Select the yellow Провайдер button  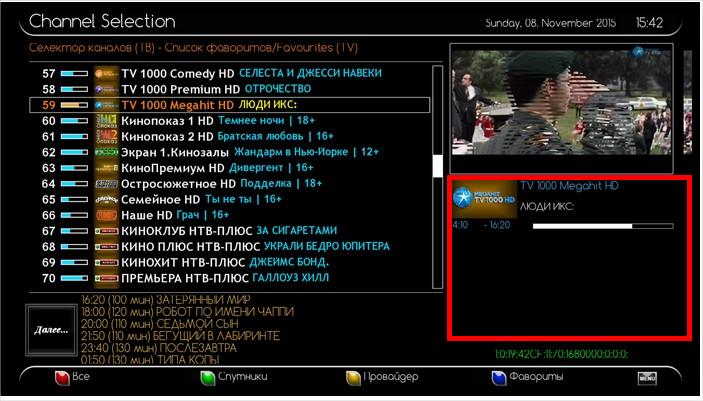click(382, 377)
